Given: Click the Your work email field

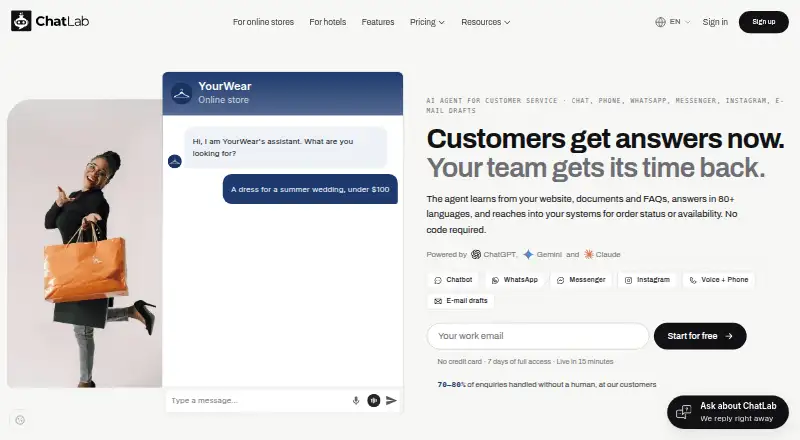Looking at the screenshot, I should [538, 336].
